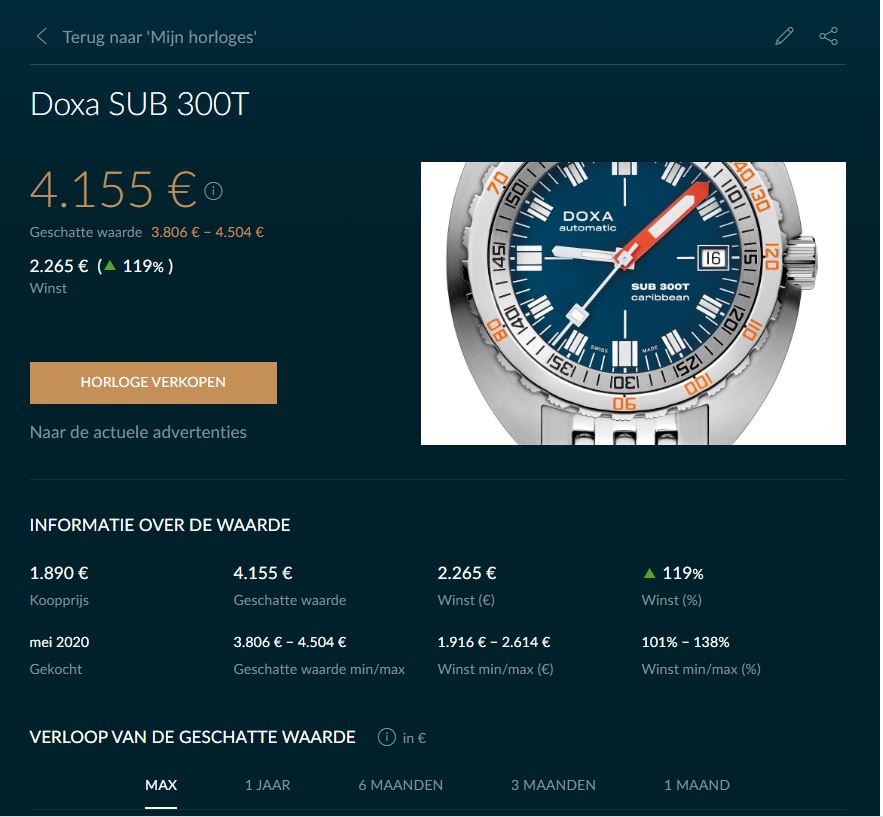Screen dimensions: 883x817
Task: Switch to the 6 MAANDEN tab
Action: tap(400, 785)
